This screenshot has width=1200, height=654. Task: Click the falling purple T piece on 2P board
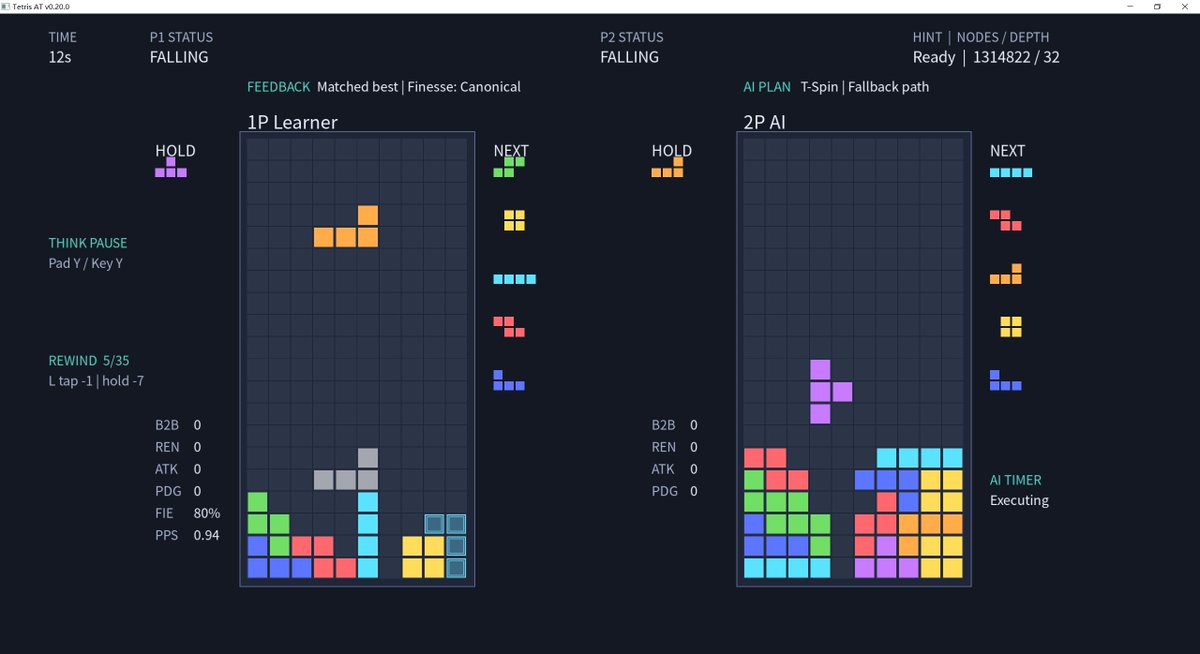coord(831,392)
